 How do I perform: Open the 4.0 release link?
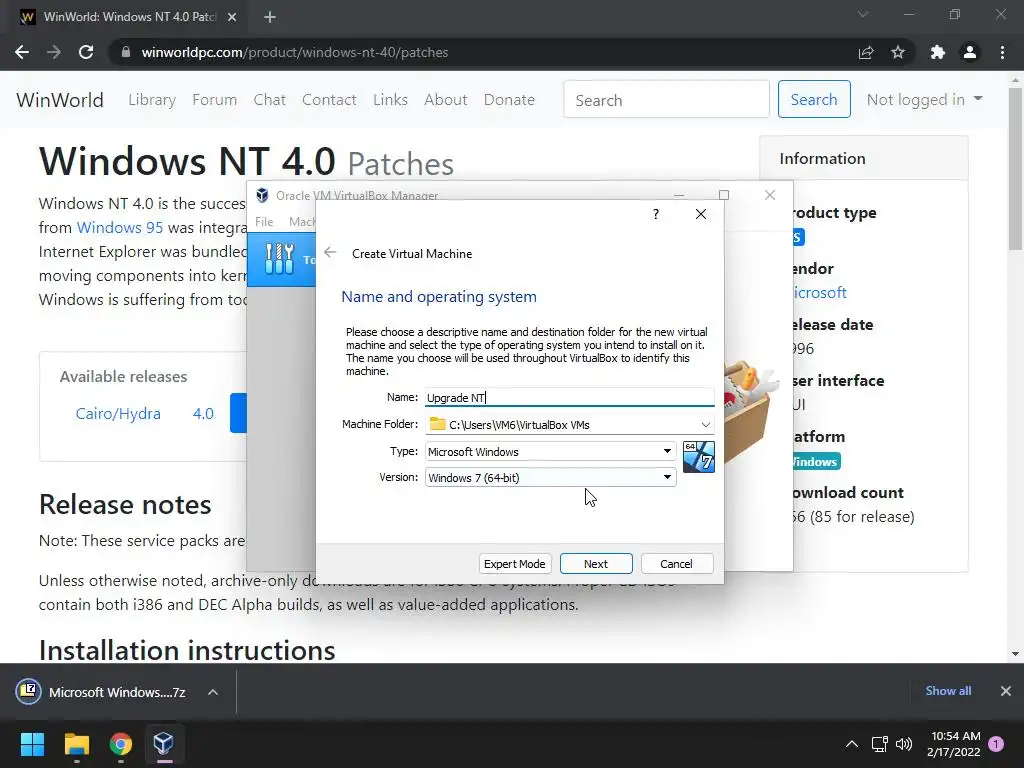click(203, 413)
